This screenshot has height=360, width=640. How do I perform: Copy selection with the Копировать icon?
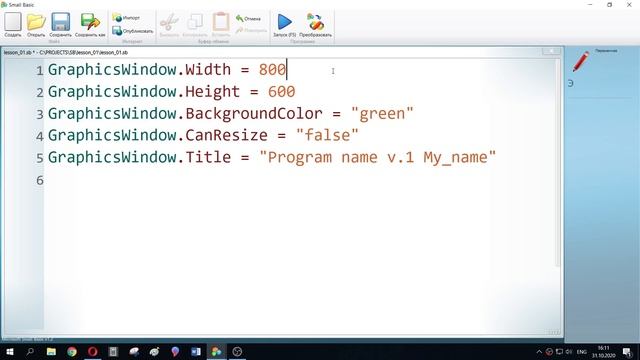195,24
